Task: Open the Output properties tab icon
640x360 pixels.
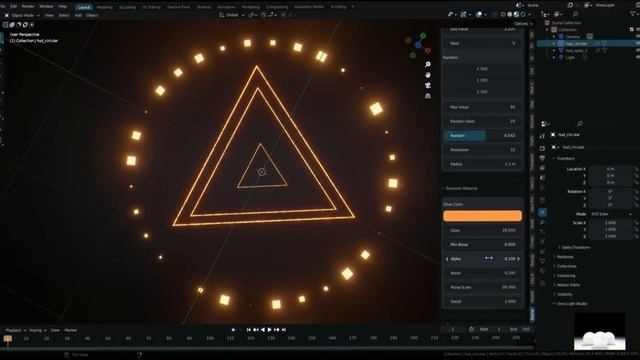Action: pyautogui.click(x=542, y=158)
